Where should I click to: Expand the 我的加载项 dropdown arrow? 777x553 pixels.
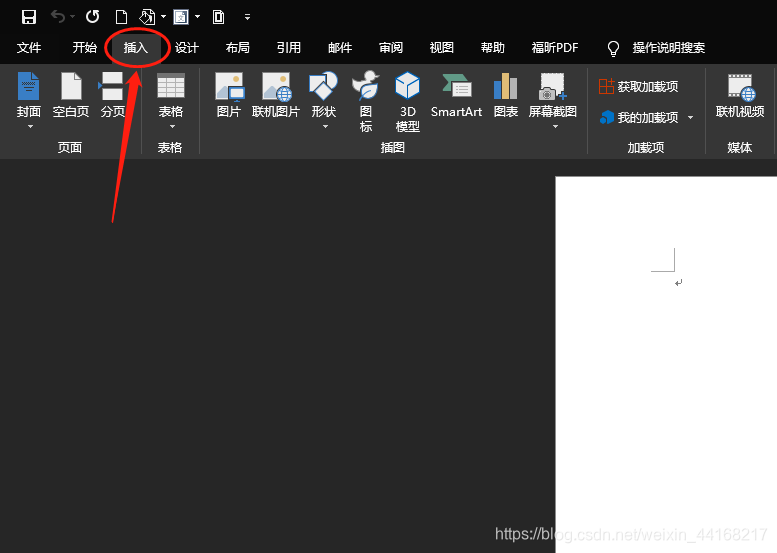690,118
